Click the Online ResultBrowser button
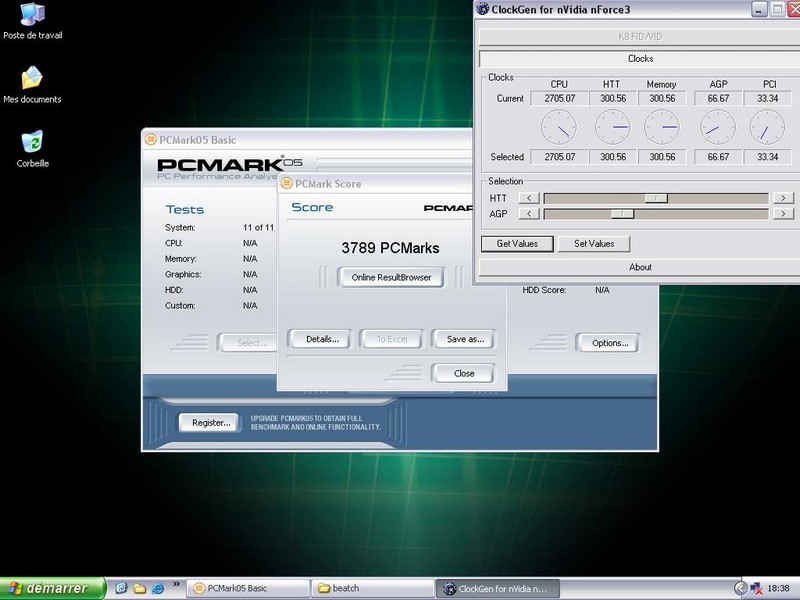Viewport: 800px width, 600px height. [391, 278]
